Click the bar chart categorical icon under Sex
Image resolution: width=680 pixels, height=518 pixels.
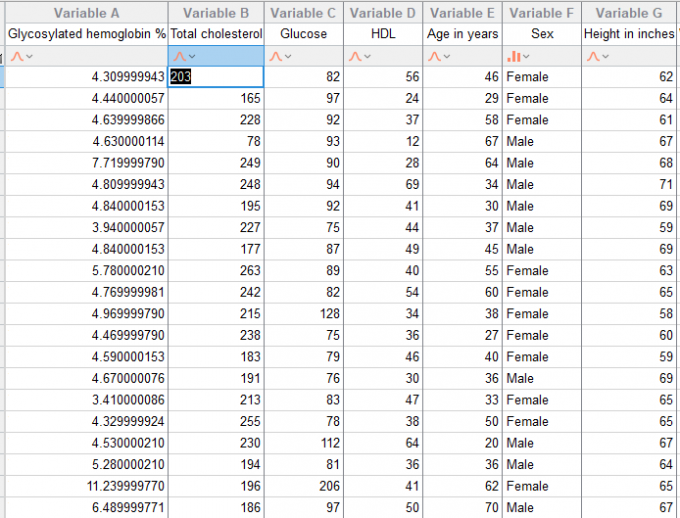514,56
